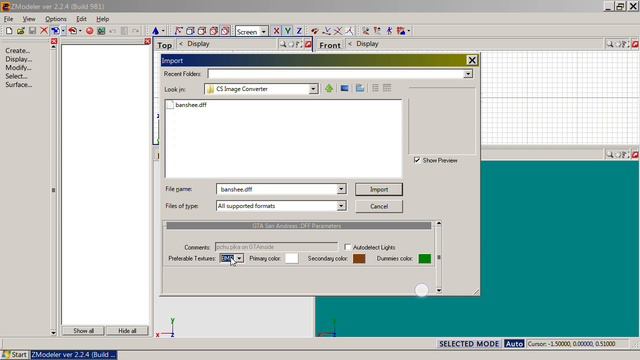
Task: Toggle the Selected Mode cube icon
Action: click(225, 31)
